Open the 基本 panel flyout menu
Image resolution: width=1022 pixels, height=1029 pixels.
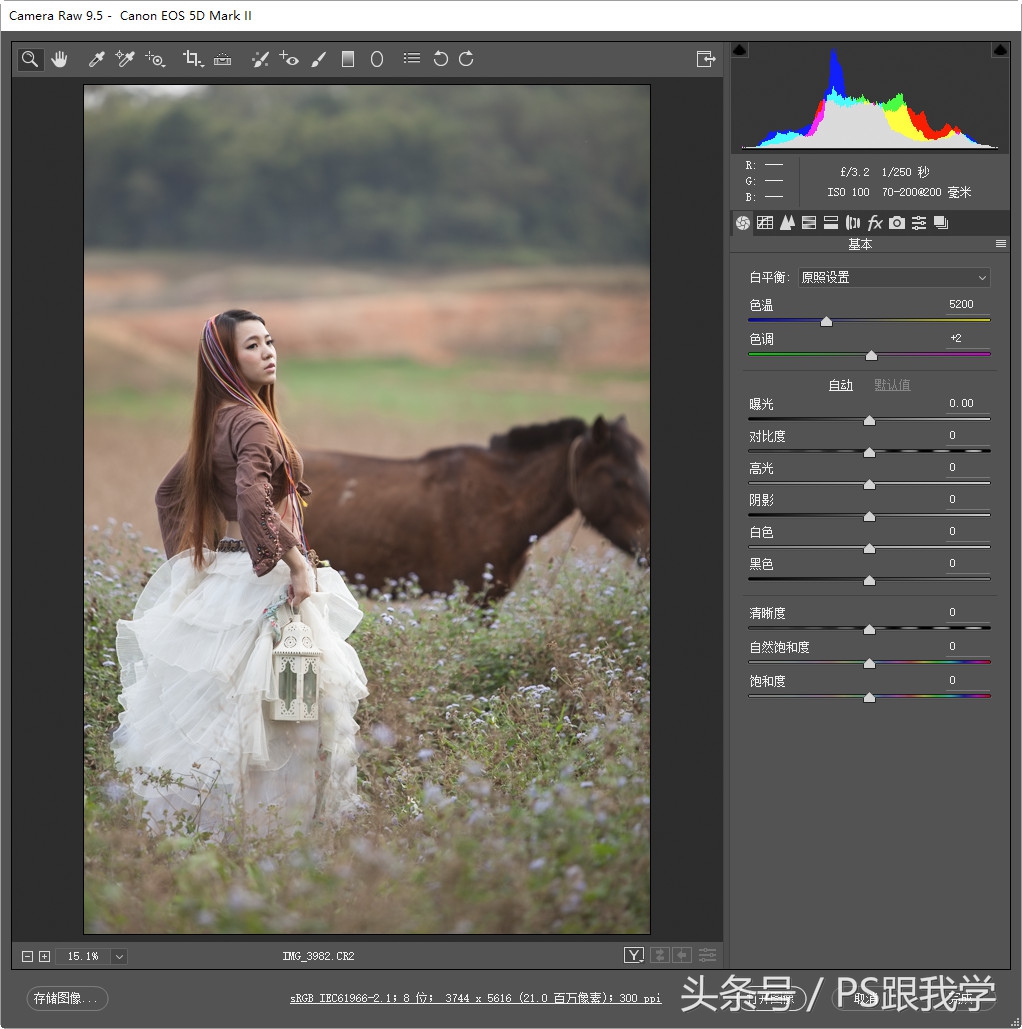click(1000, 243)
